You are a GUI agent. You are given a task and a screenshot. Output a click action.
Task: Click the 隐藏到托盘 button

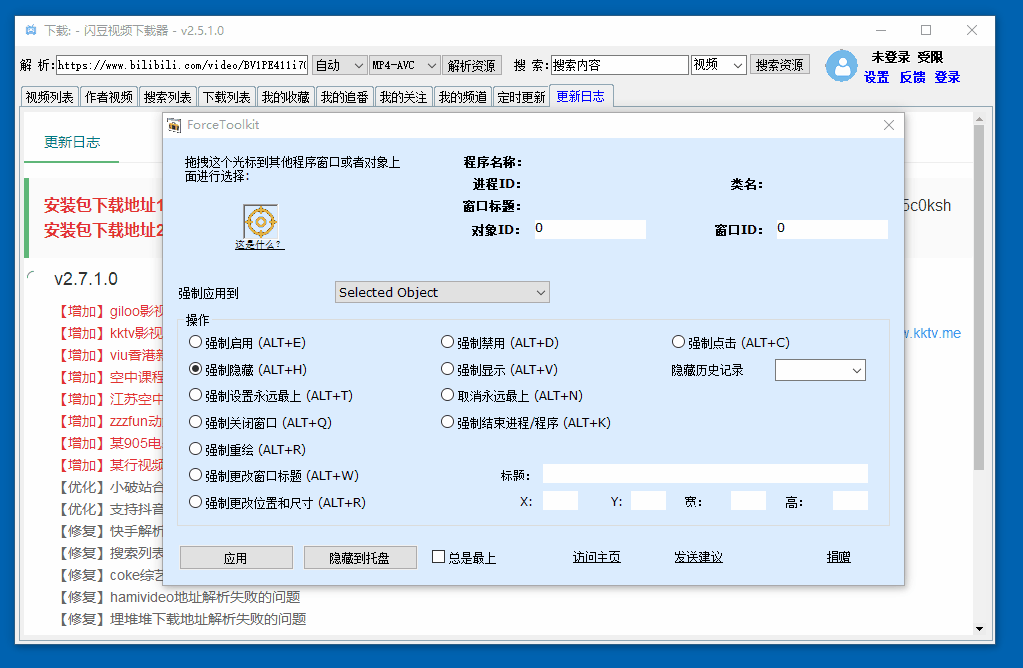click(x=360, y=558)
